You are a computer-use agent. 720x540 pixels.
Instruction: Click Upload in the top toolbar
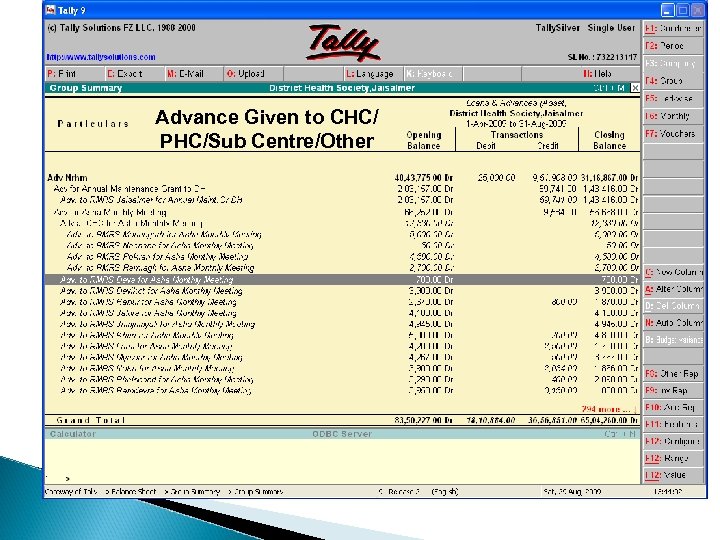tap(253, 73)
